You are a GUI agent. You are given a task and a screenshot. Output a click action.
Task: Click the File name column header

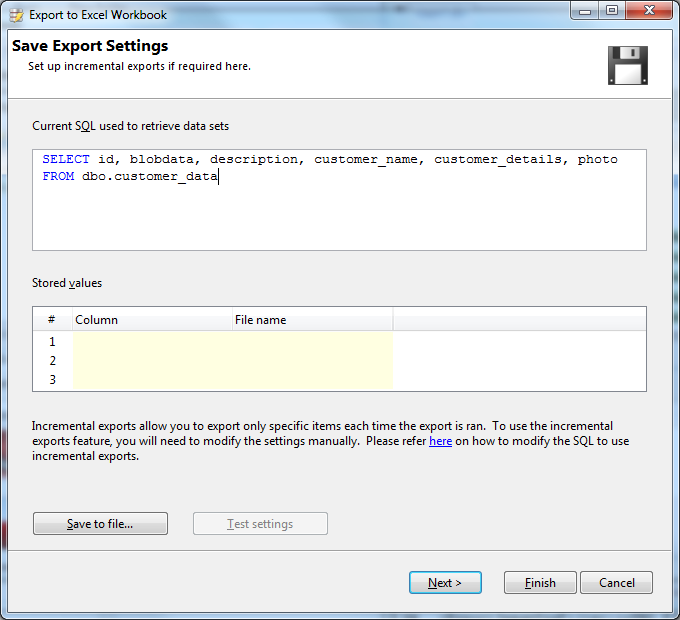click(x=312, y=320)
